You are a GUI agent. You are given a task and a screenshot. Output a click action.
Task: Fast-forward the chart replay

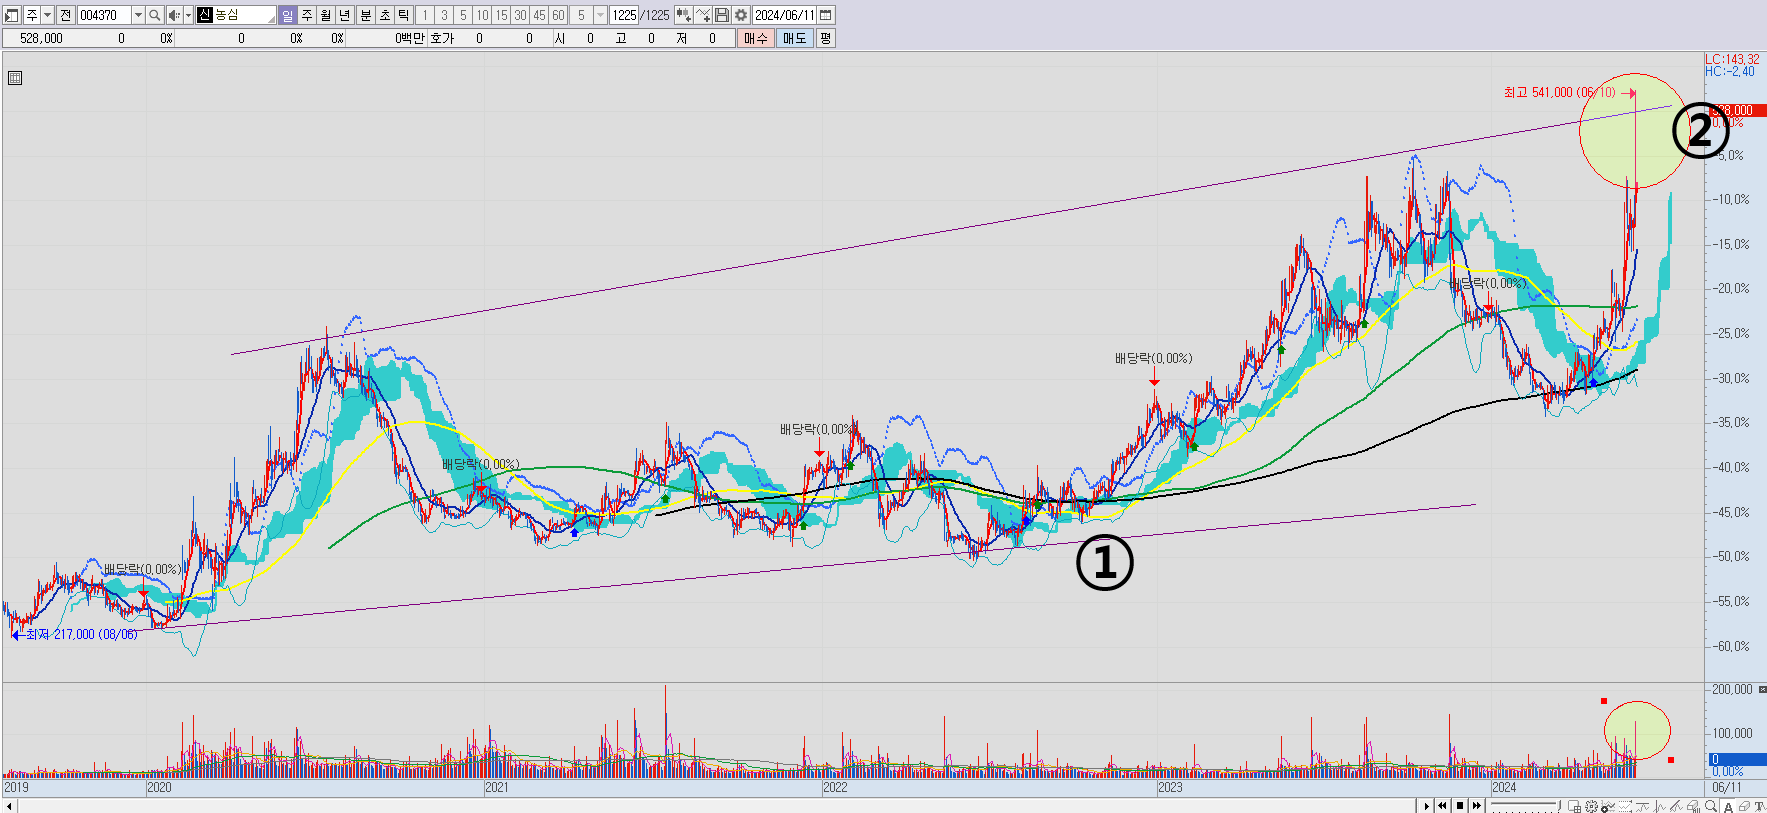click(x=1477, y=805)
